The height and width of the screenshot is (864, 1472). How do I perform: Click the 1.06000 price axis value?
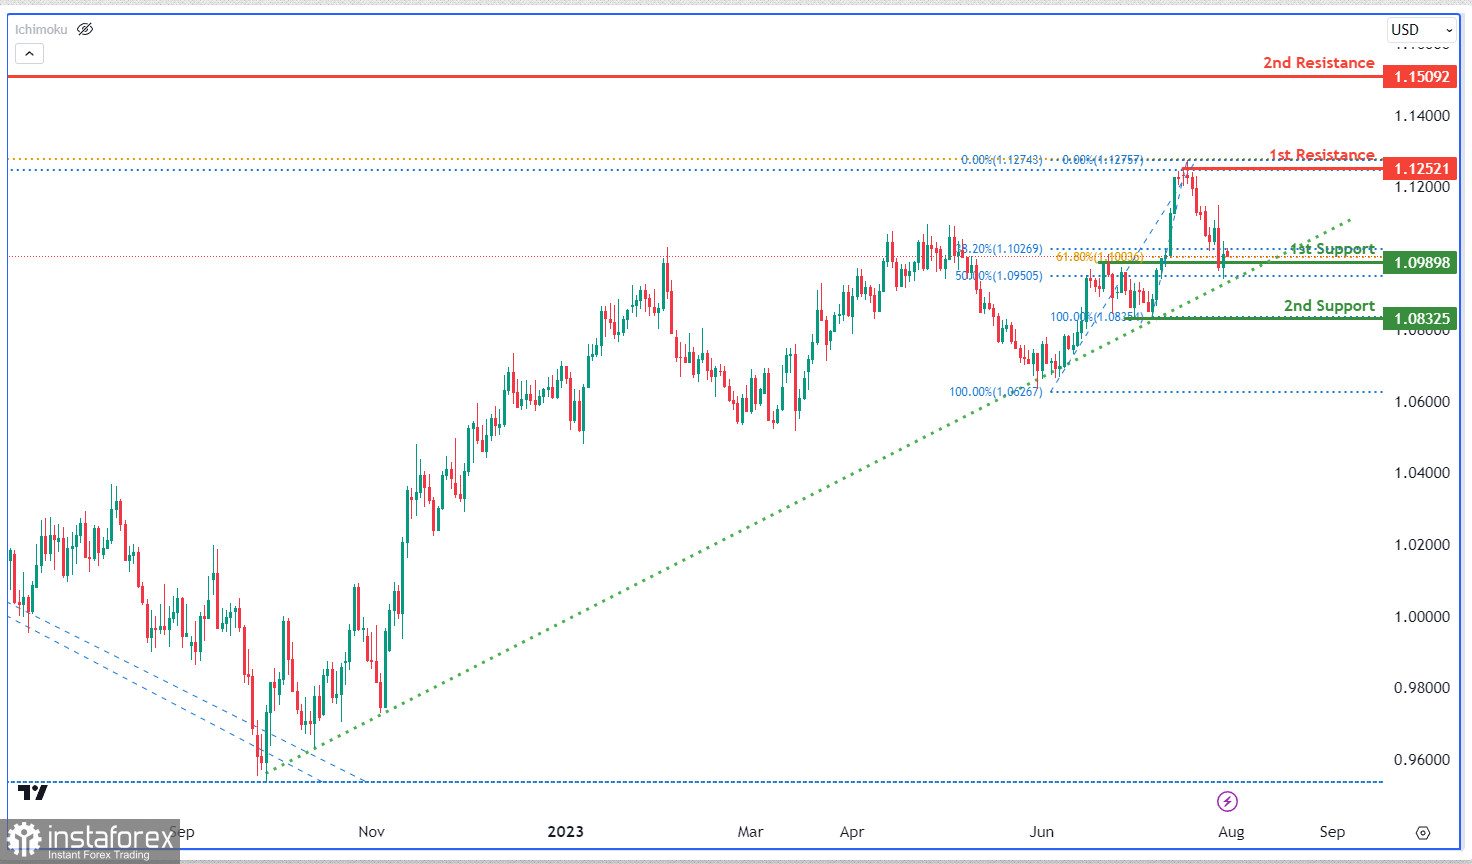click(1421, 402)
